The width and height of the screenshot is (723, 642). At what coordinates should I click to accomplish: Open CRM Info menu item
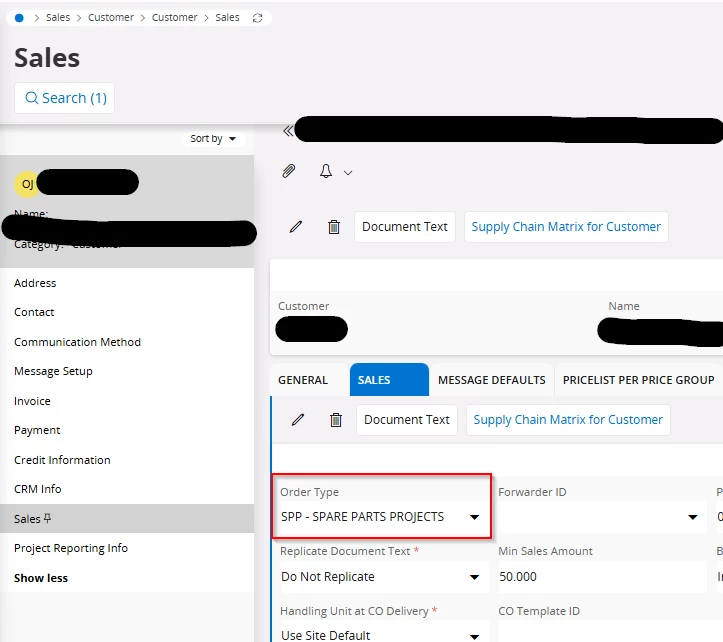click(x=127, y=489)
